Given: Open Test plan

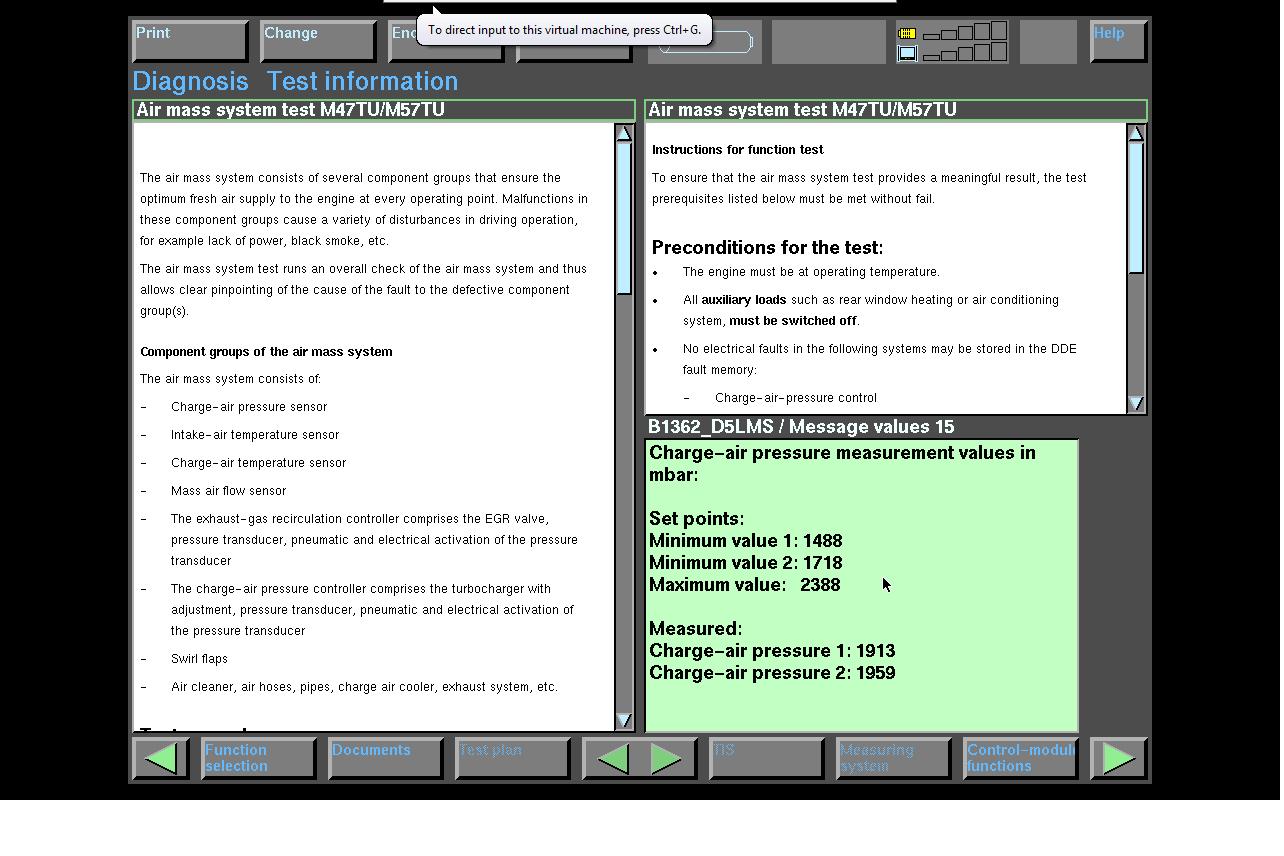Looking at the screenshot, I should (x=513, y=759).
